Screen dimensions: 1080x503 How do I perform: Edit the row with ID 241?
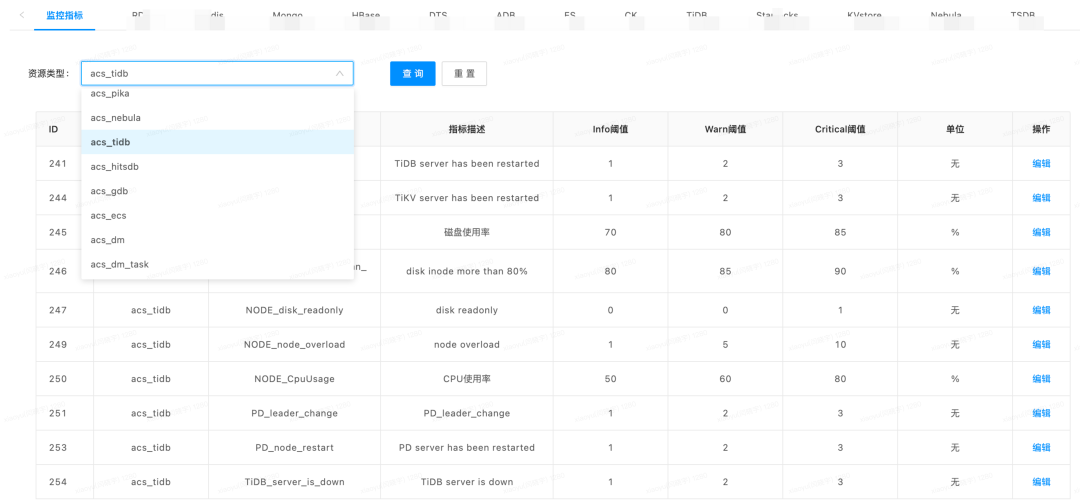click(1041, 164)
